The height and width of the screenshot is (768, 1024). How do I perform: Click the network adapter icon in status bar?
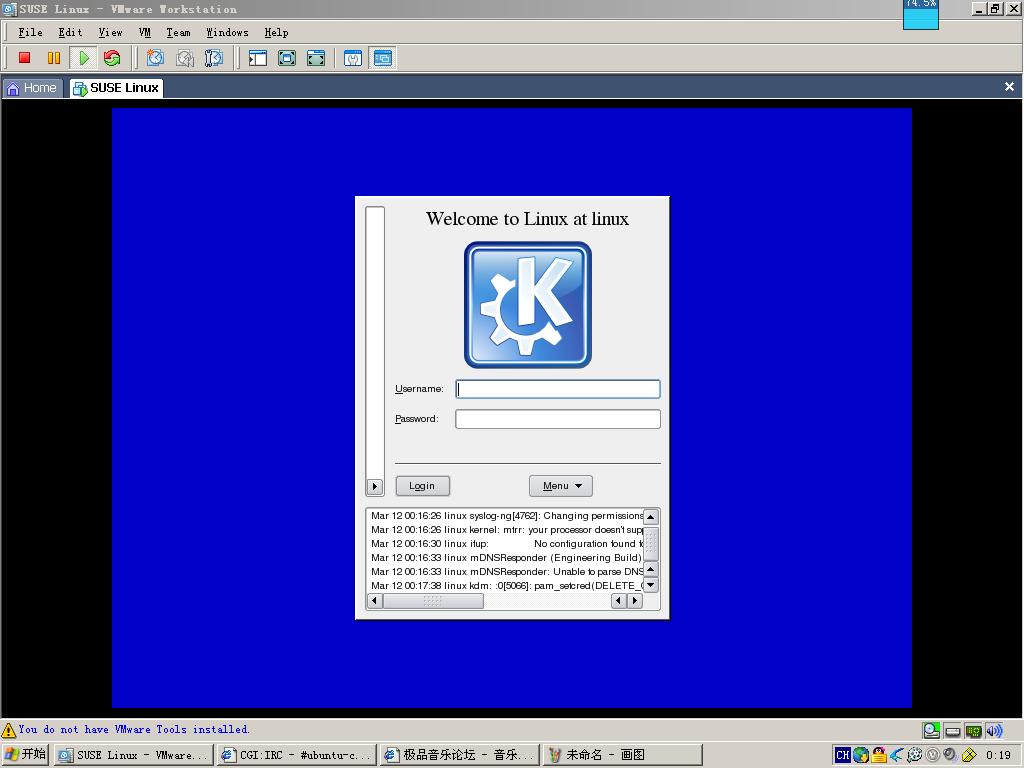[x=973, y=730]
